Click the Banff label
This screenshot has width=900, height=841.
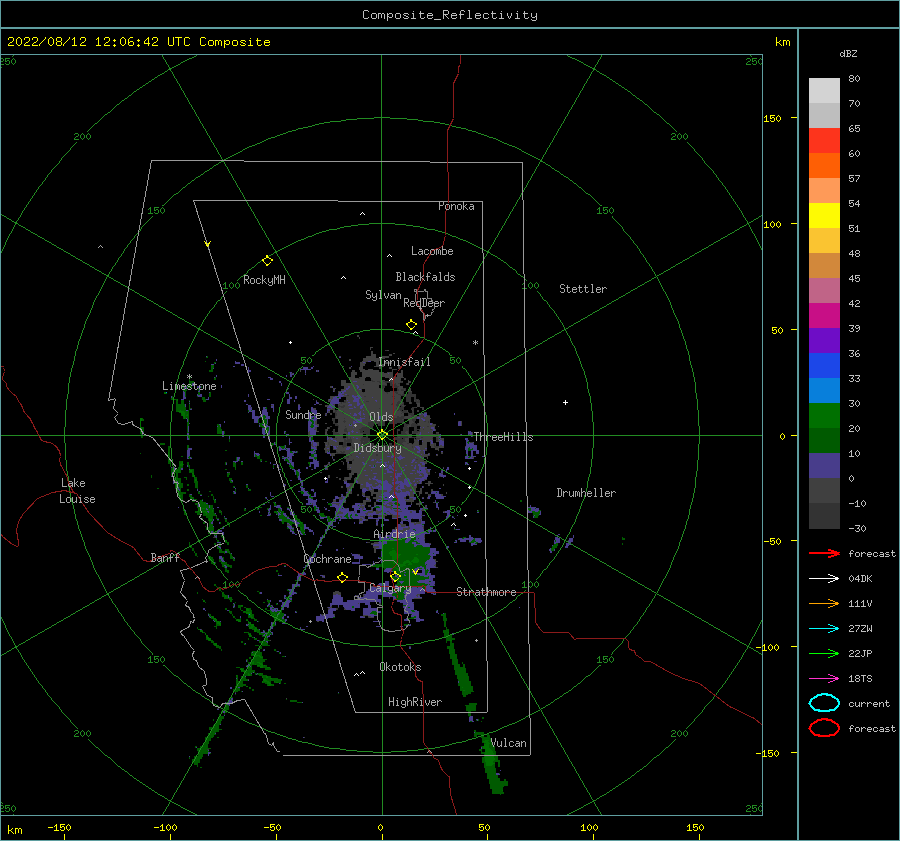coord(165,558)
